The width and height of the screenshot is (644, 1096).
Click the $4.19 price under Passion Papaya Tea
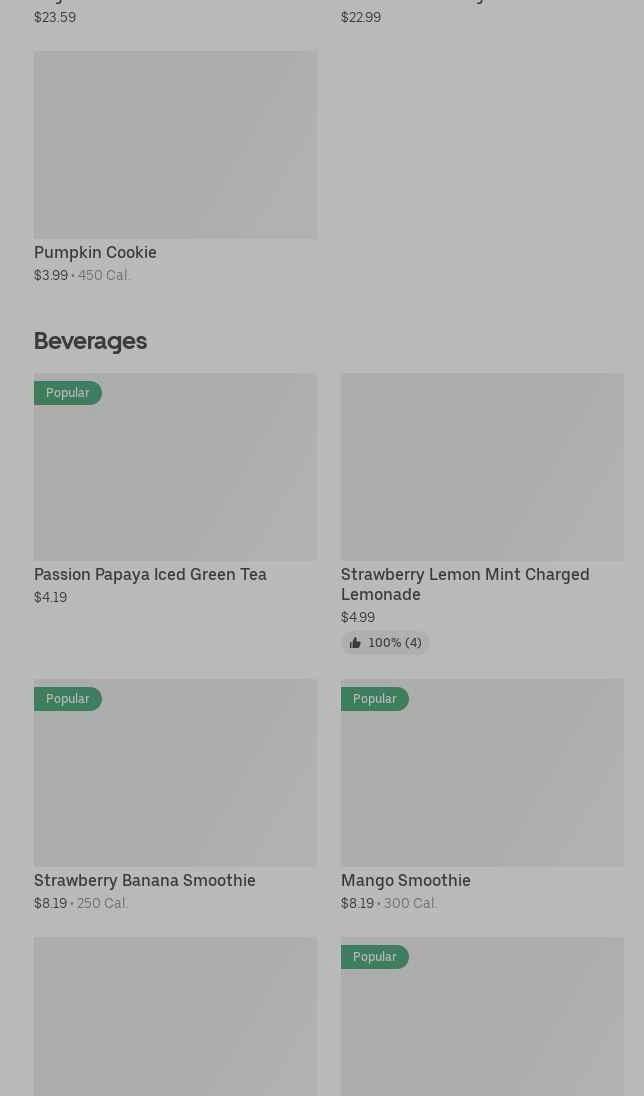50,598
